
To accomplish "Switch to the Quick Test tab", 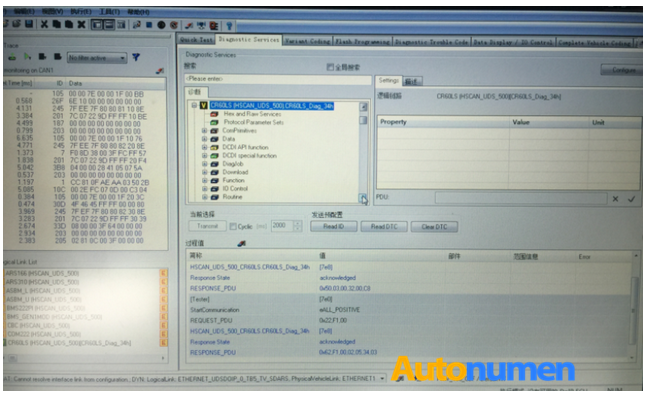I will pyautogui.click(x=196, y=40).
